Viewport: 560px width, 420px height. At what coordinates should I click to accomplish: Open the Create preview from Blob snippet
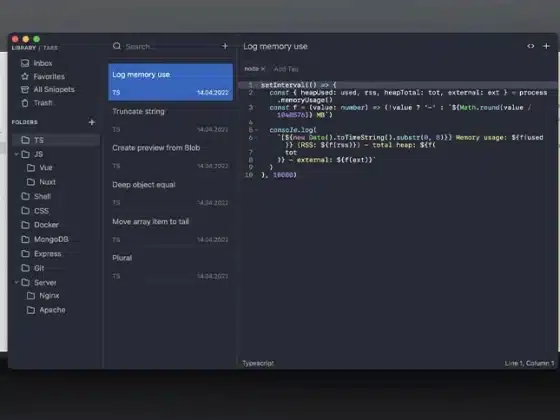(x=171, y=156)
